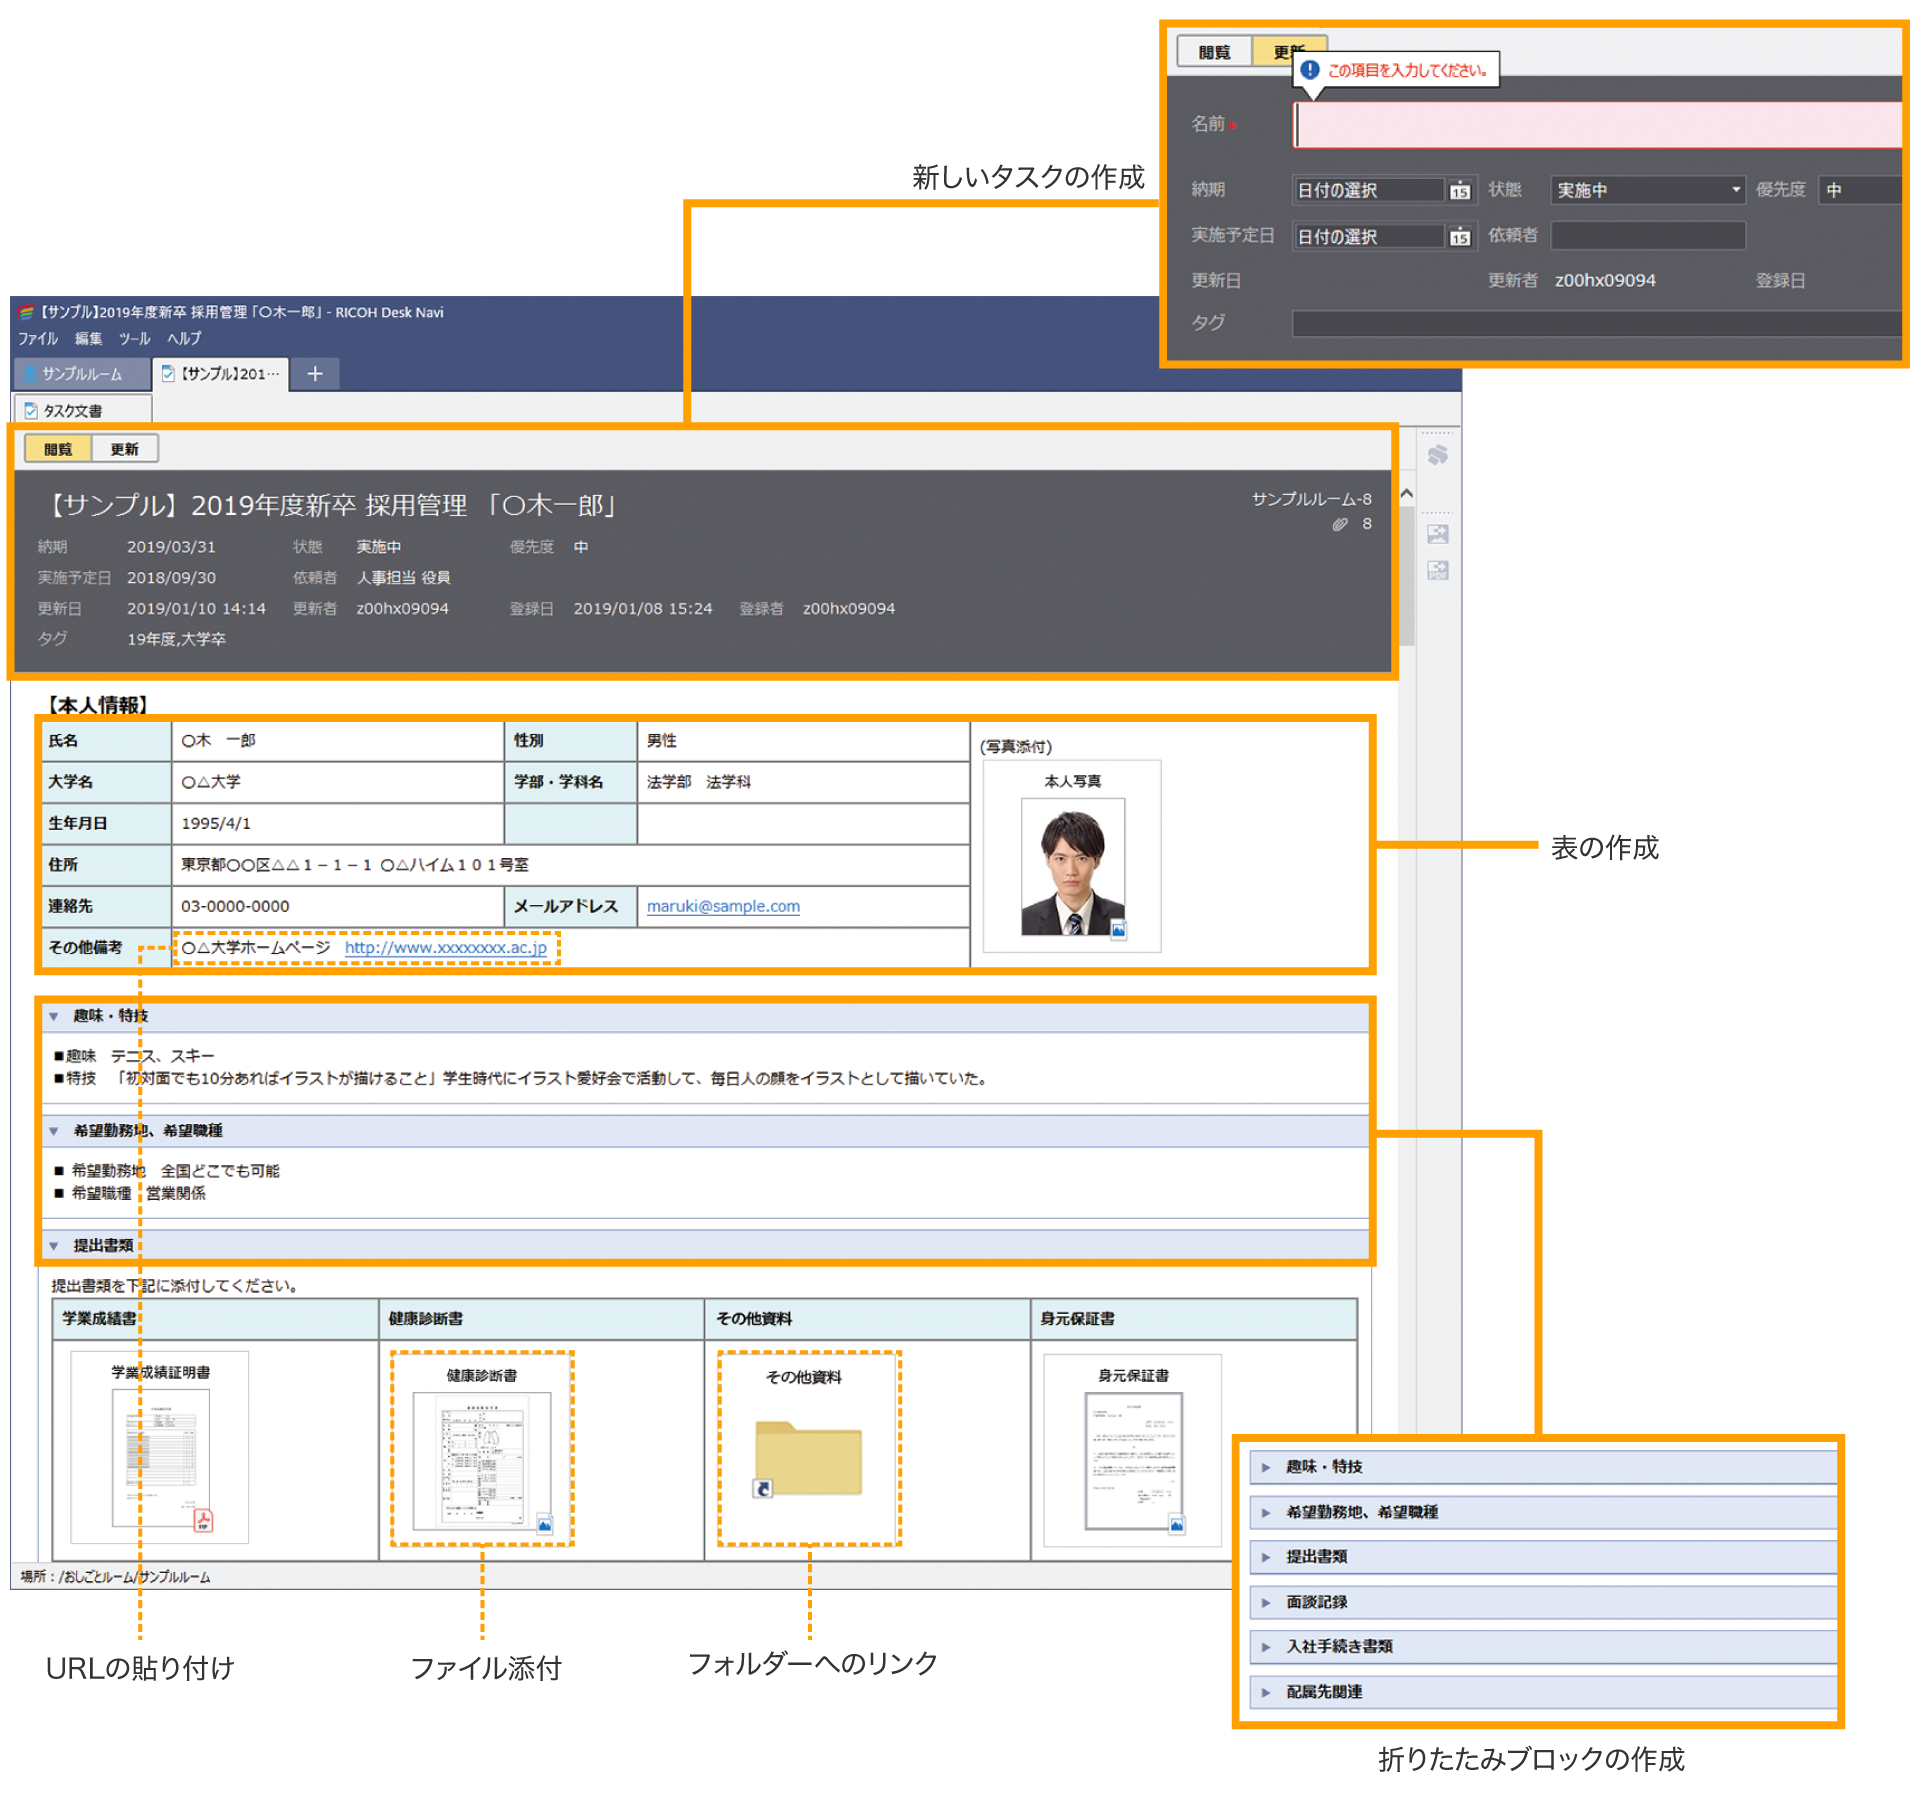Viewport: 1920px width, 1800px height.
Task: Collapse the 趣味・特技 section
Action: (54, 1016)
